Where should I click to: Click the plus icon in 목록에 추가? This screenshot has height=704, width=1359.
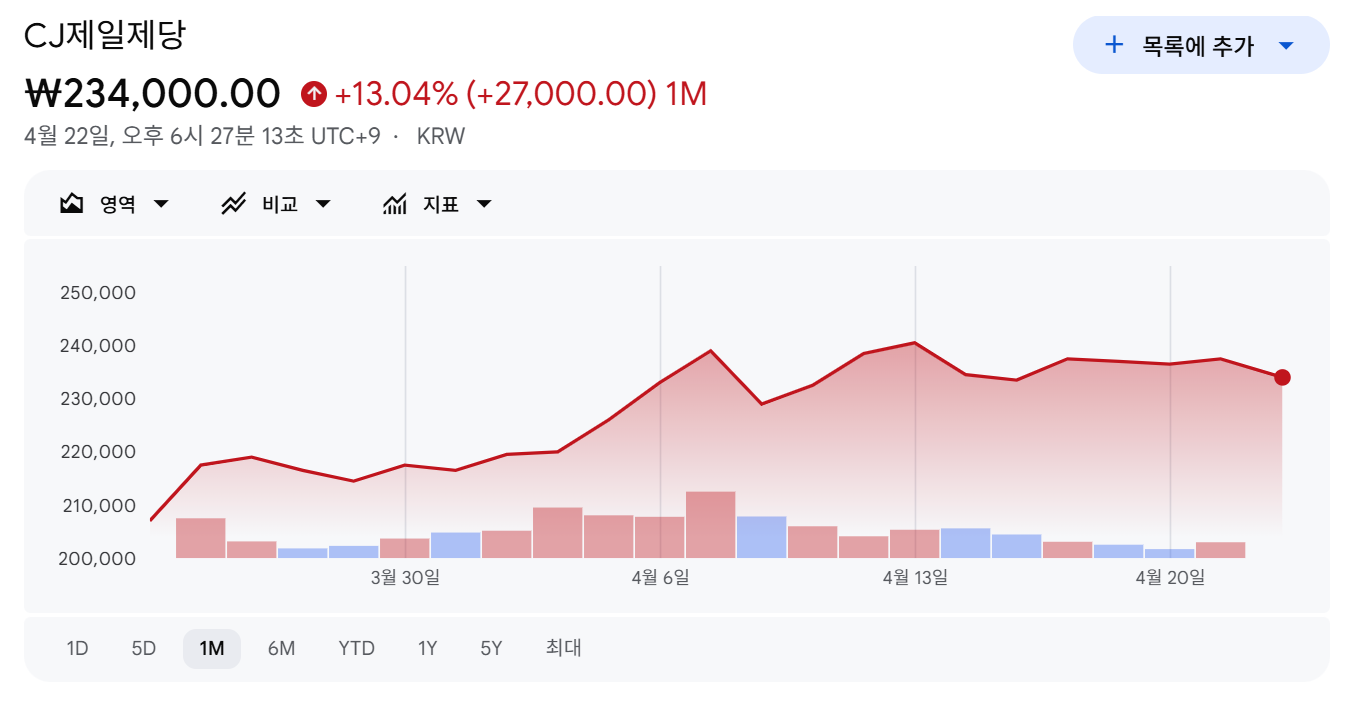(x=1114, y=45)
